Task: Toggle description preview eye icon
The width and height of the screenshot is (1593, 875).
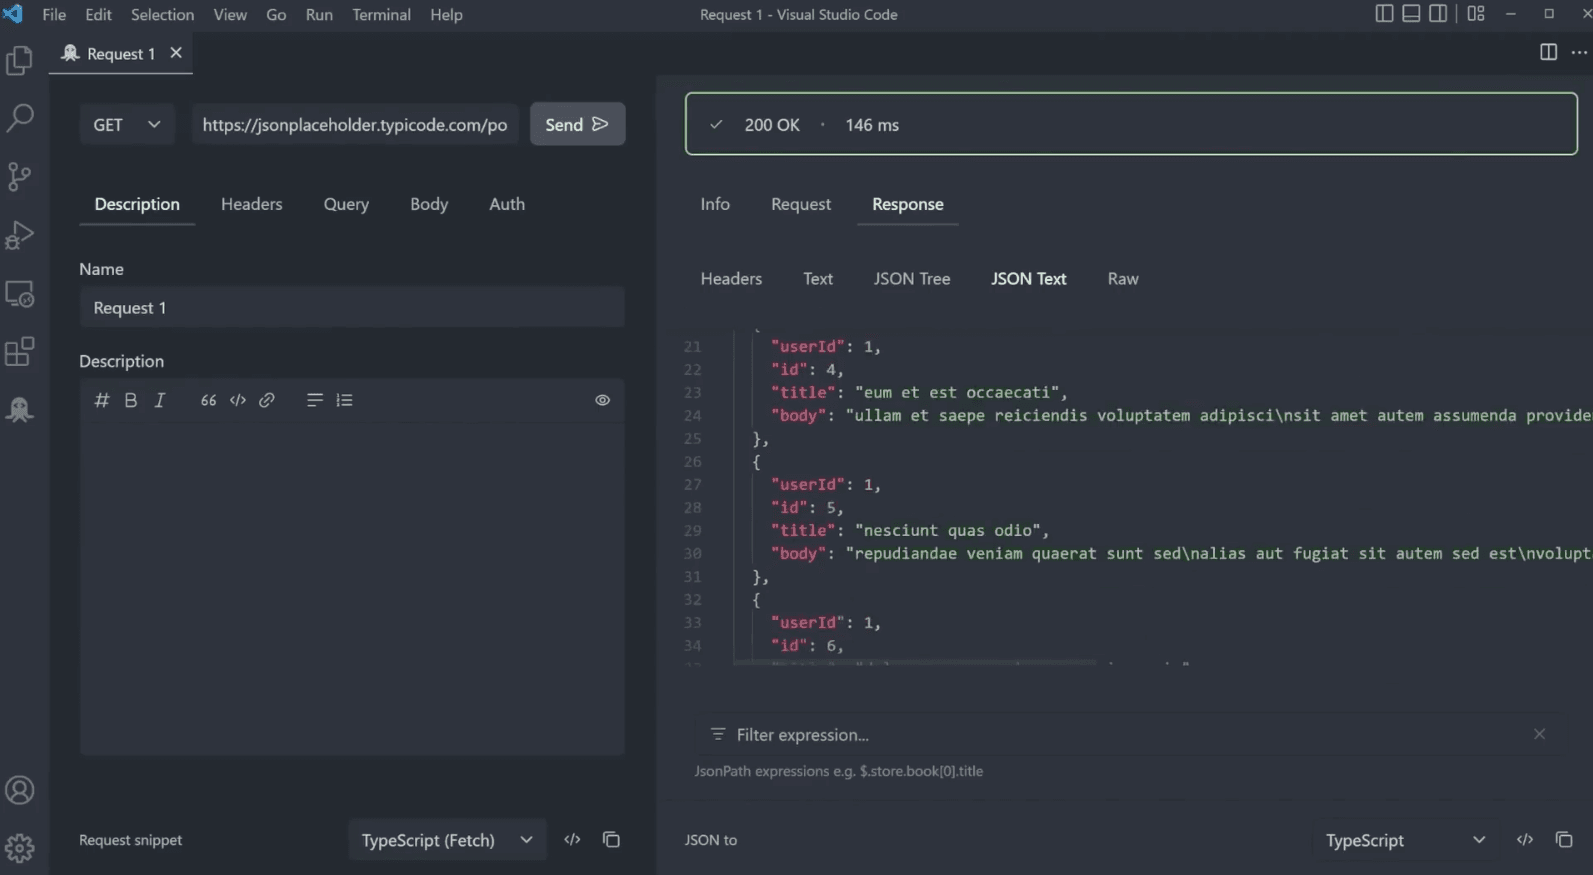Action: pos(602,400)
